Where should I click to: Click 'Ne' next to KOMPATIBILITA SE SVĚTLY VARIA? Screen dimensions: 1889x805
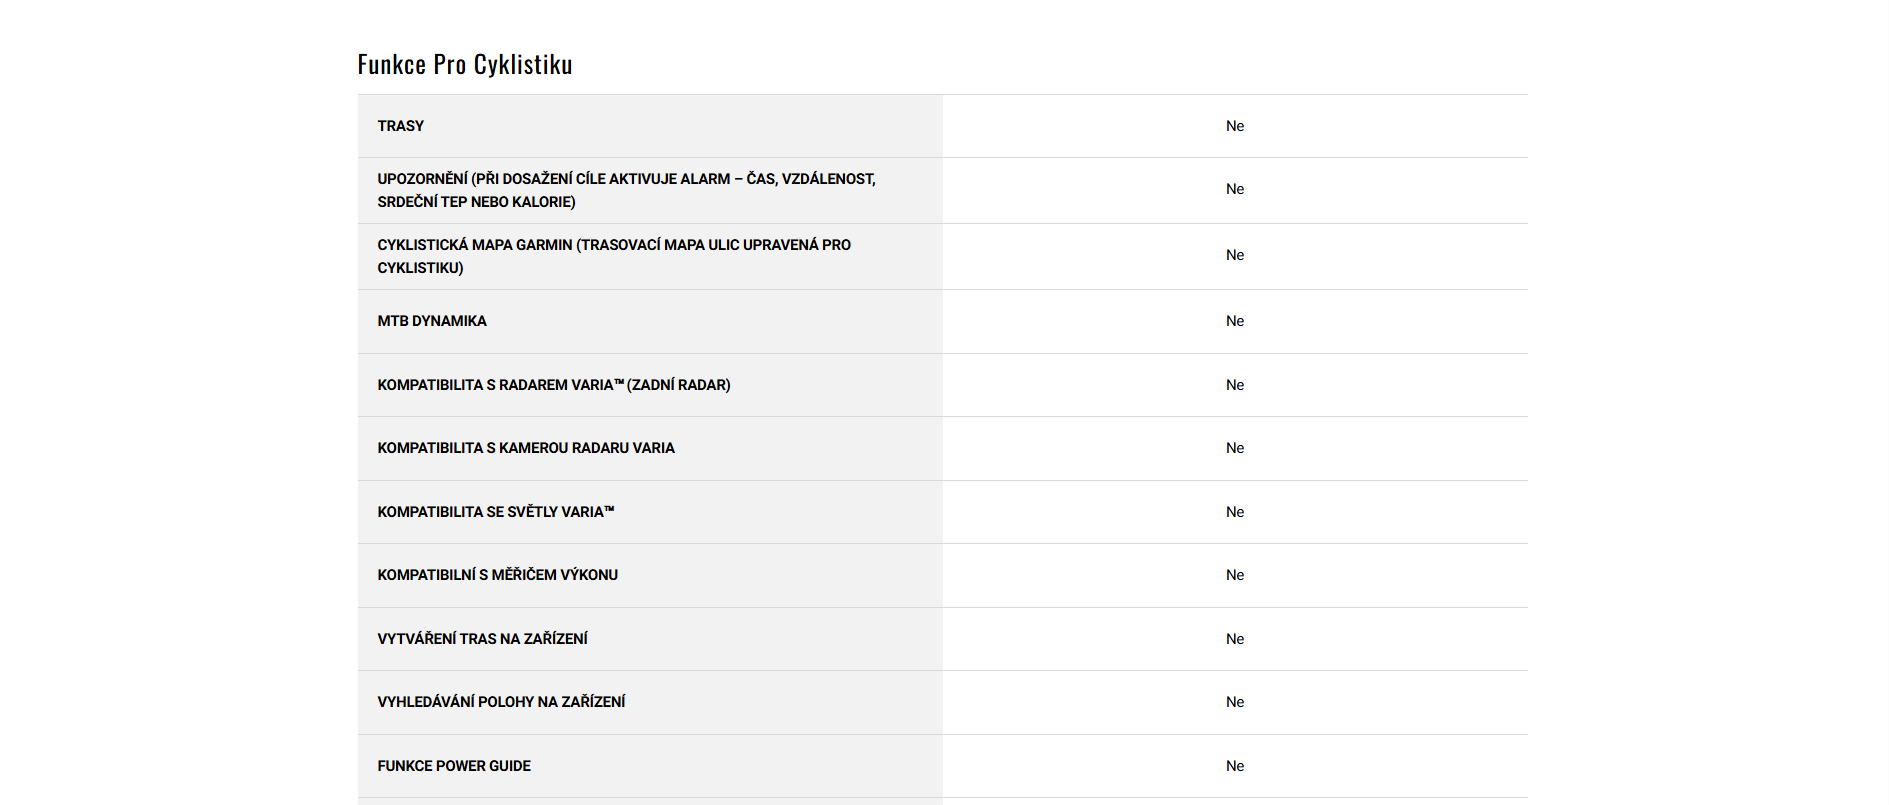(x=1235, y=512)
